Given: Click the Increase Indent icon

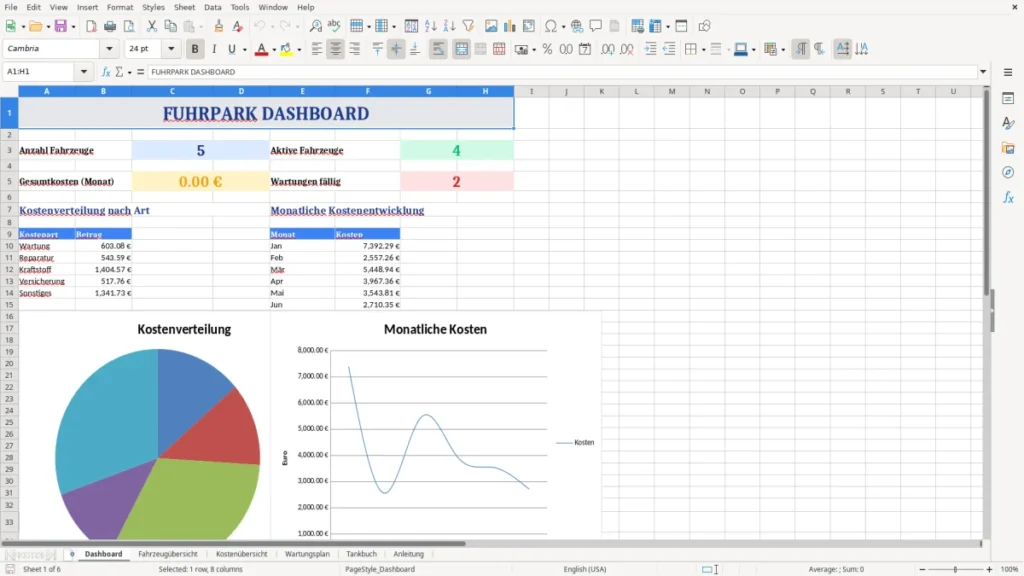Looking at the screenshot, I should (x=650, y=49).
